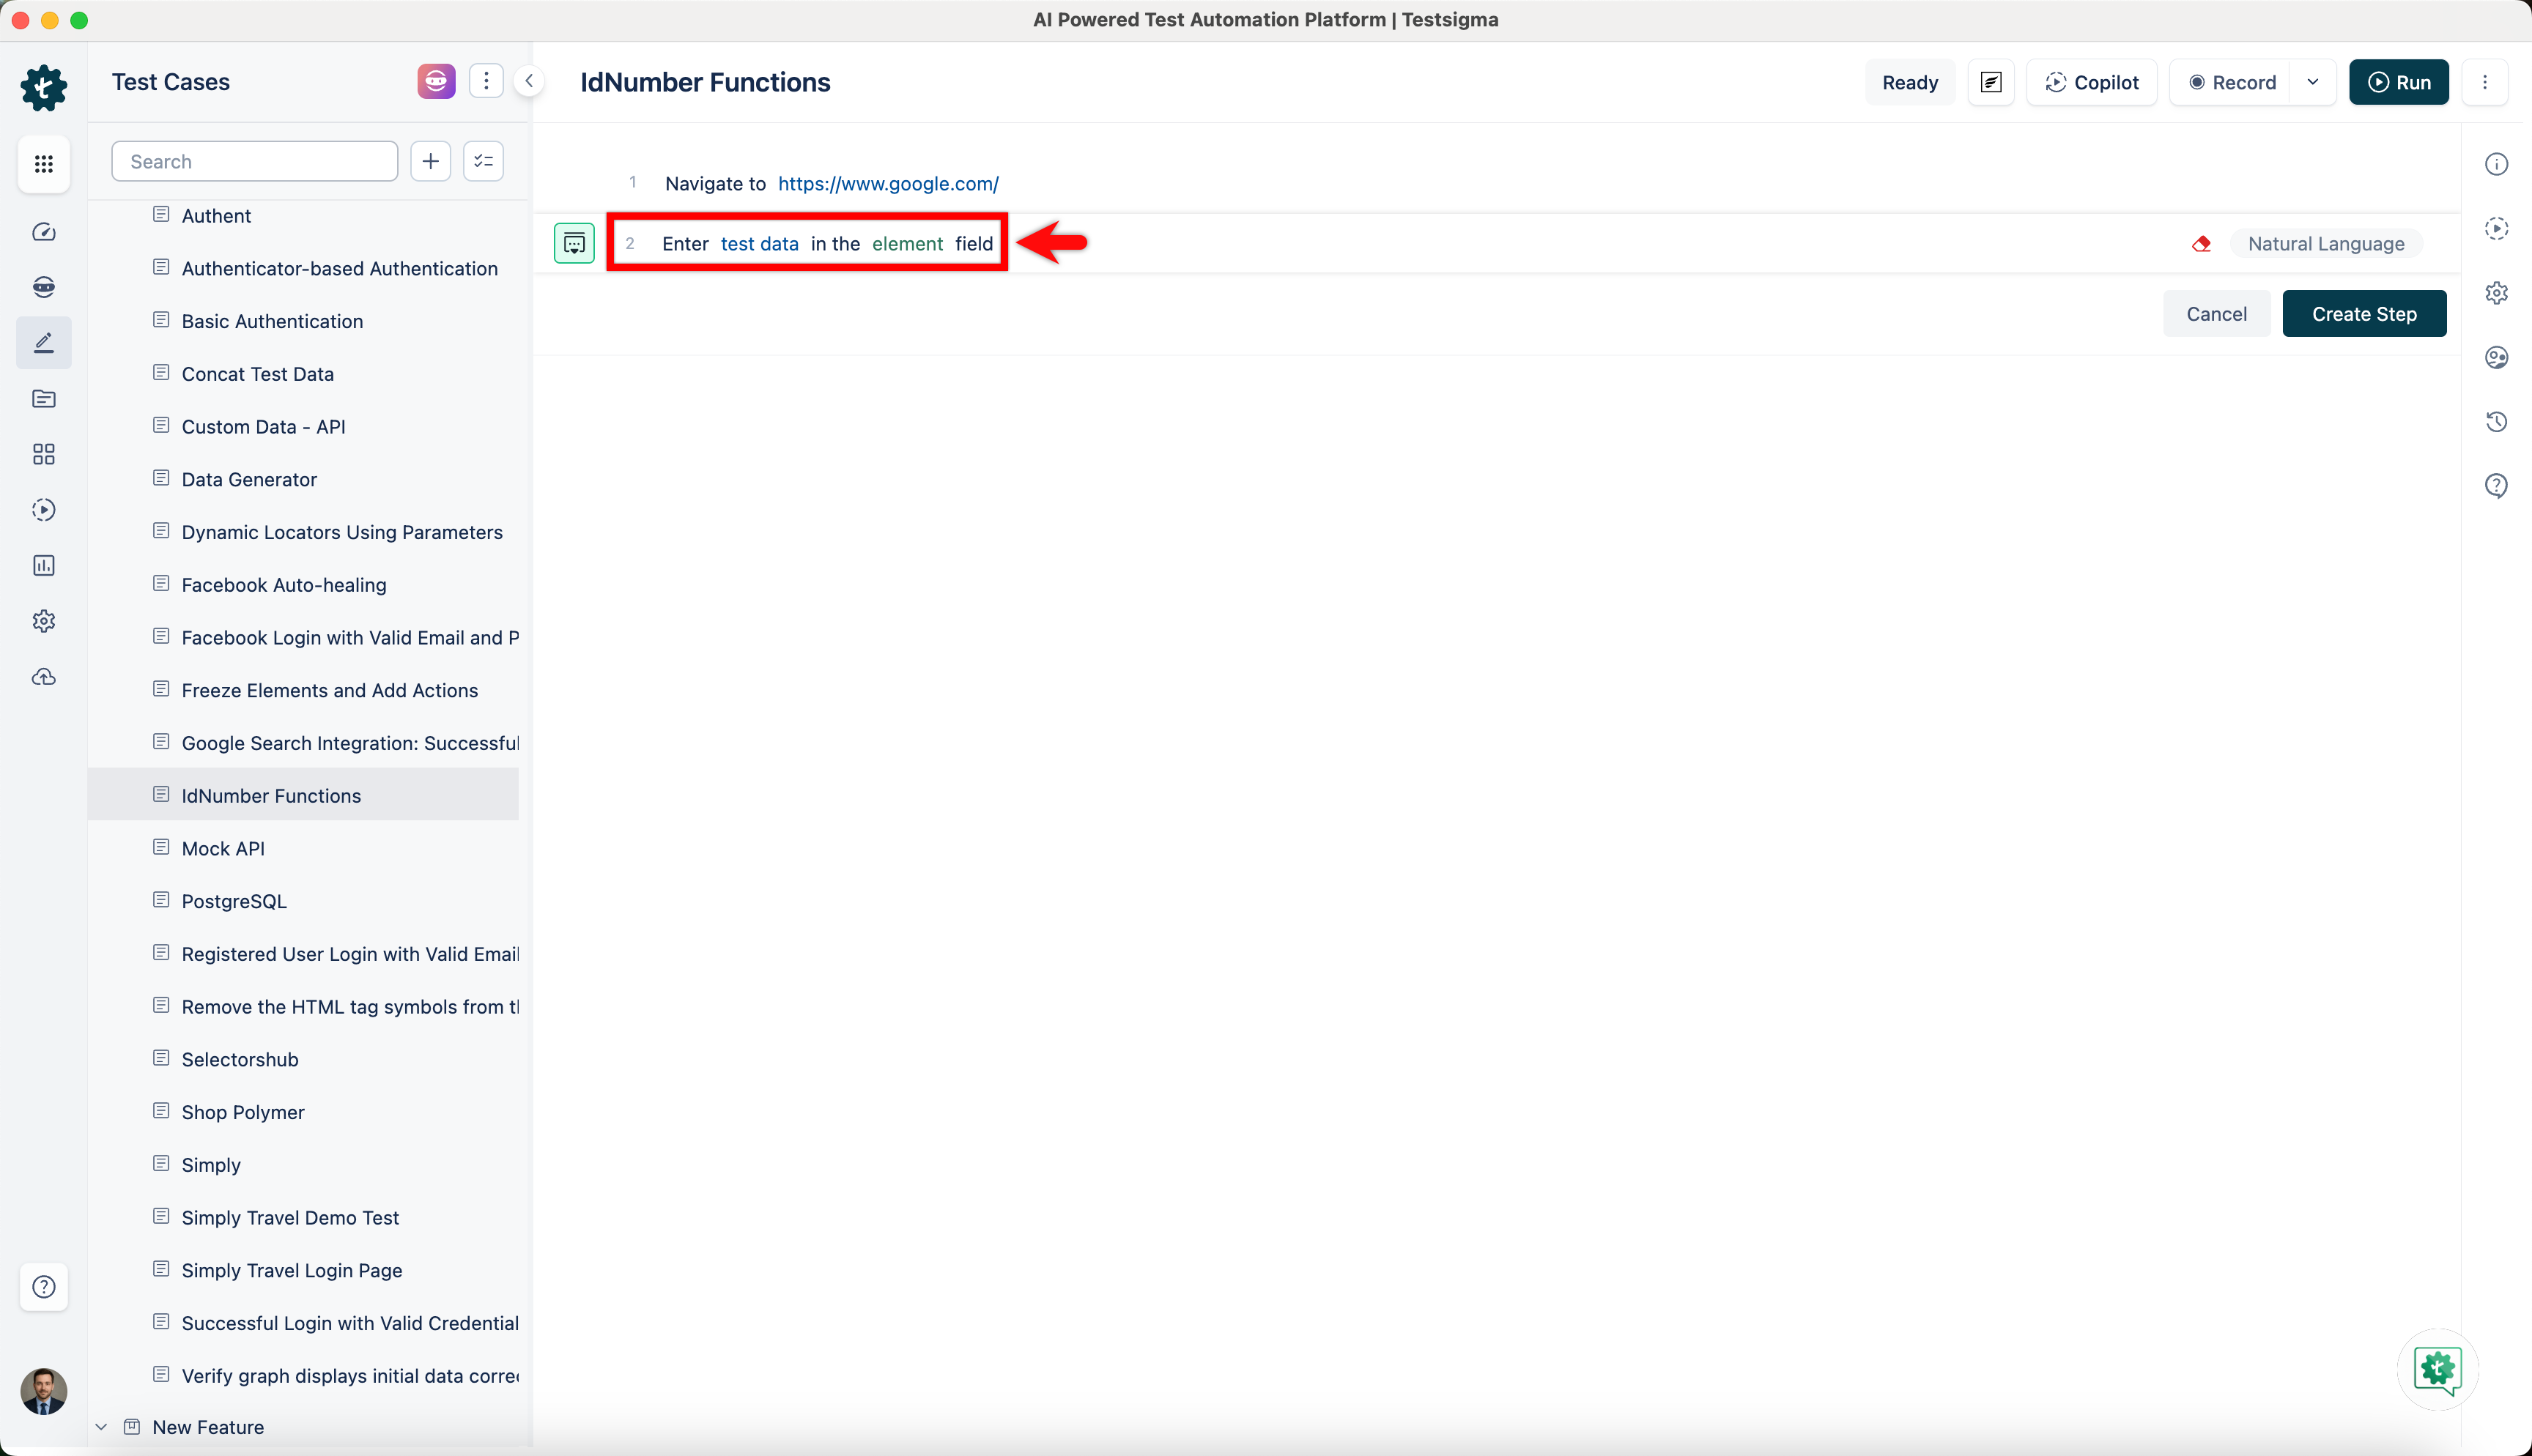
Task: Open the info icon in right rail
Action: click(x=2496, y=164)
